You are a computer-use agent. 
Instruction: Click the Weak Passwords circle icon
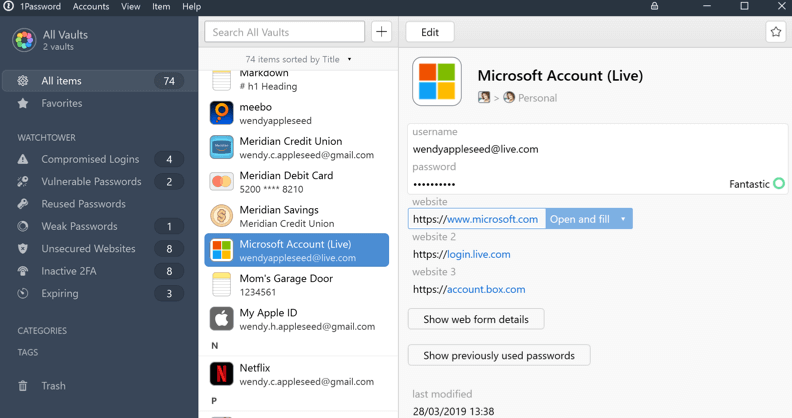coord(23,226)
